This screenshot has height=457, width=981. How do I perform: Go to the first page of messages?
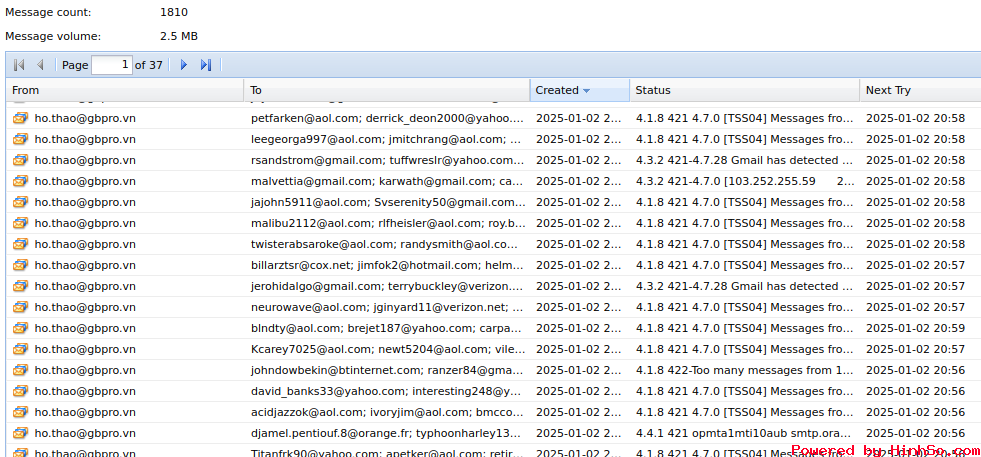(19, 65)
